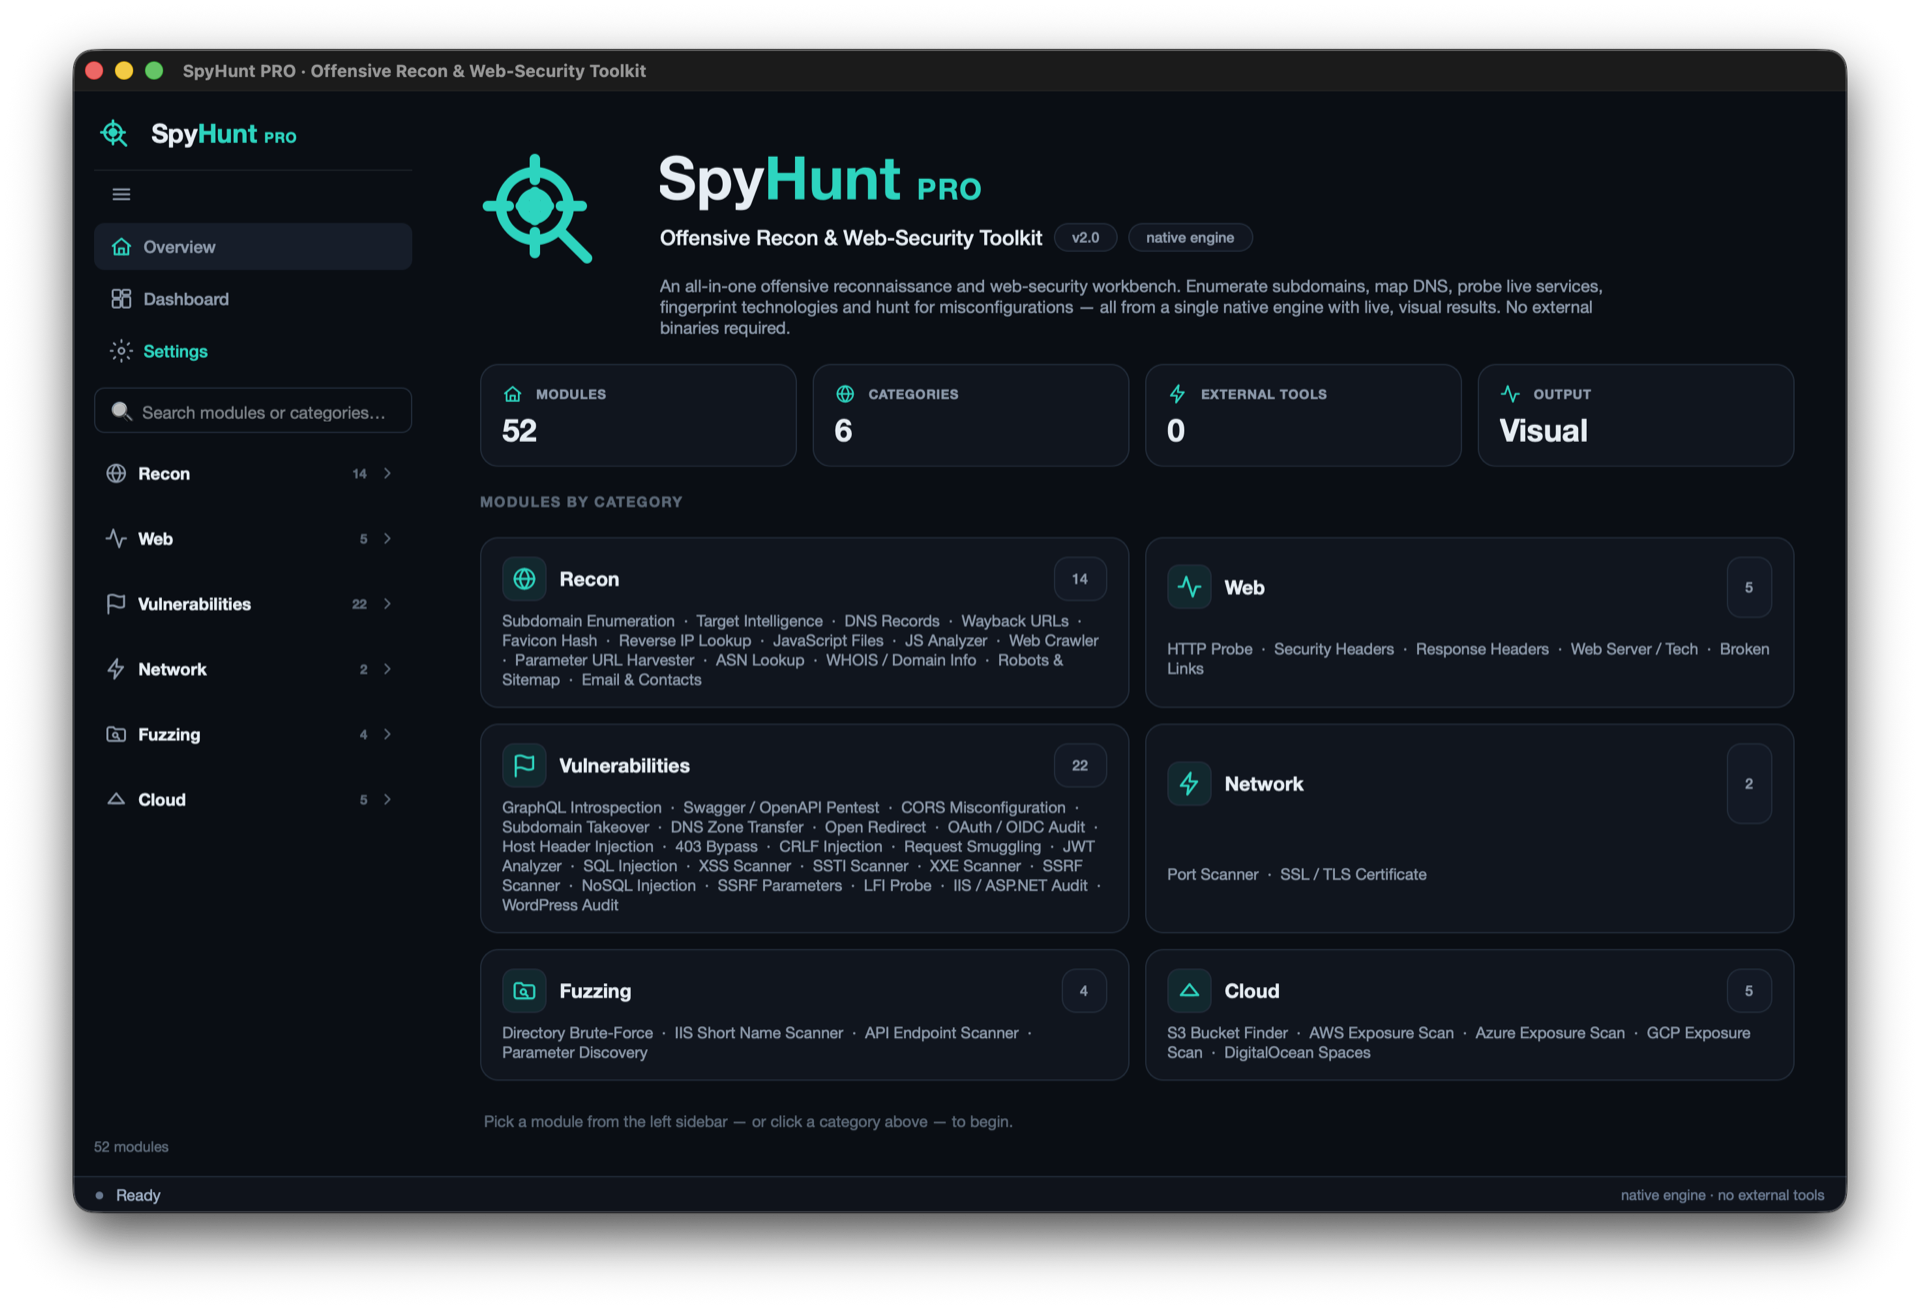Expand the Recon category chevron
The image size is (1920, 1309).
point(387,473)
